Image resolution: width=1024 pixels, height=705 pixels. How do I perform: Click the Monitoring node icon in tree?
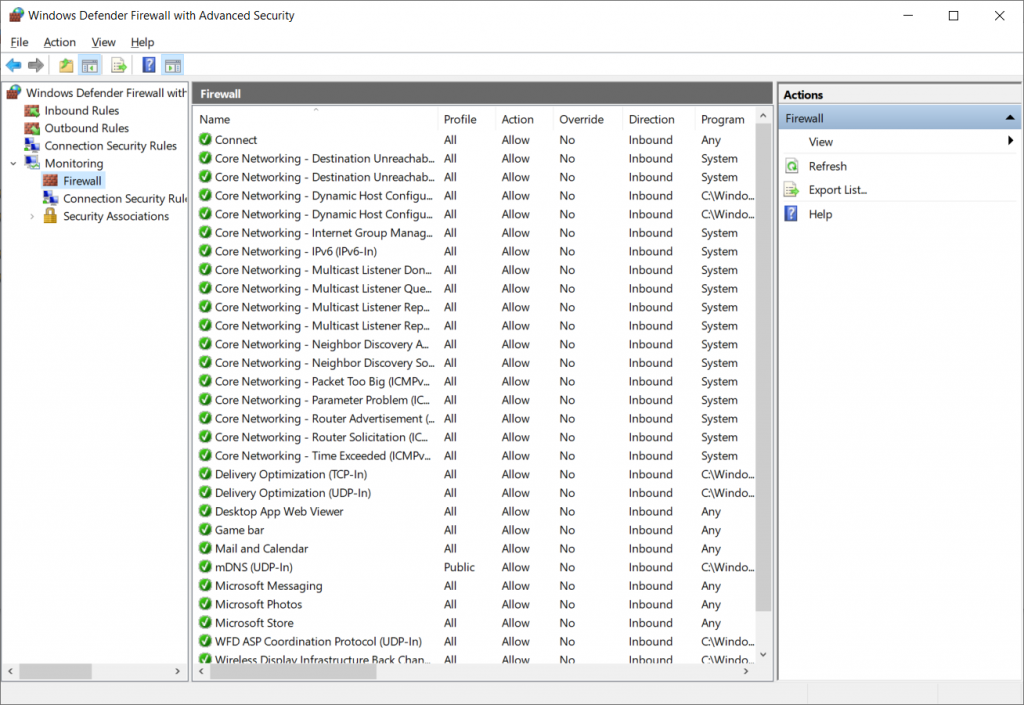tap(32, 163)
